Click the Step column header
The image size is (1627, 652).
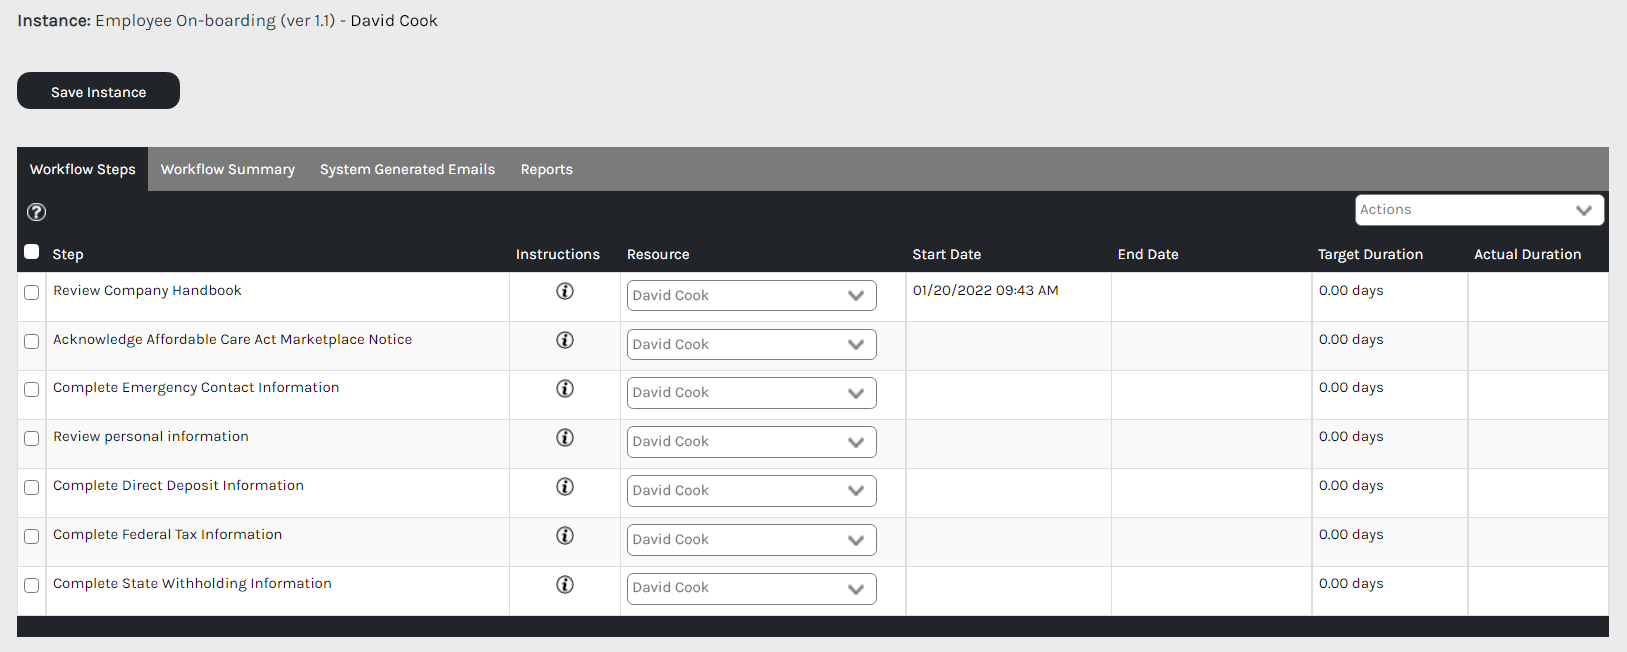tap(68, 254)
